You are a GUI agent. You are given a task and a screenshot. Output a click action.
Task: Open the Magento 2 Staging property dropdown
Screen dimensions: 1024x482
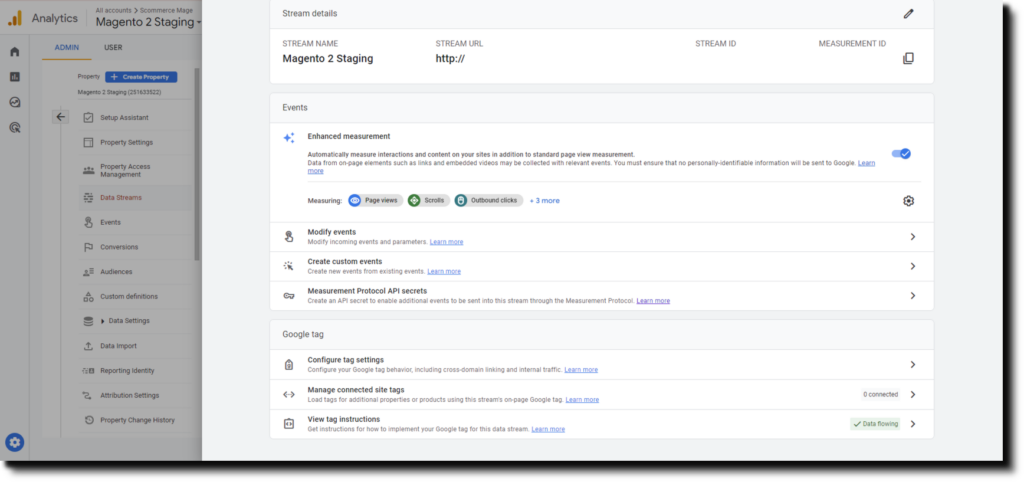click(148, 22)
